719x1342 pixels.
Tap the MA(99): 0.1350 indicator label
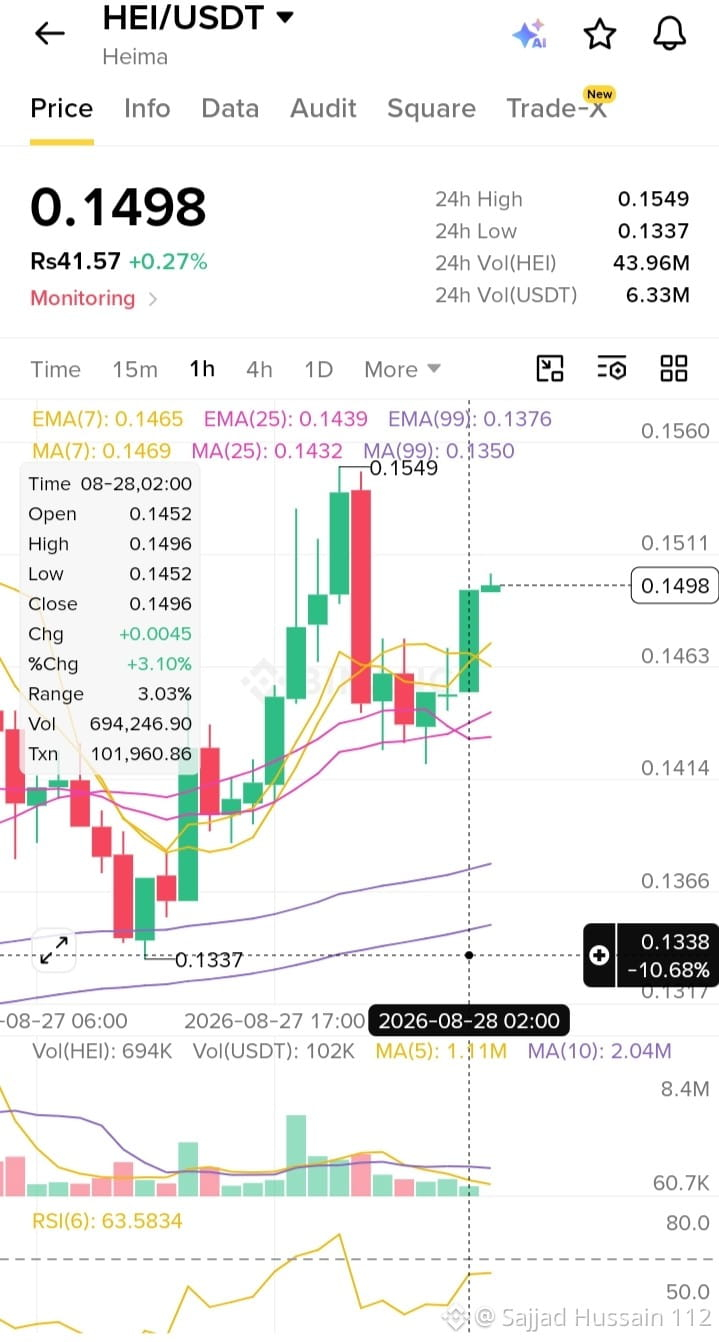[x=439, y=451]
